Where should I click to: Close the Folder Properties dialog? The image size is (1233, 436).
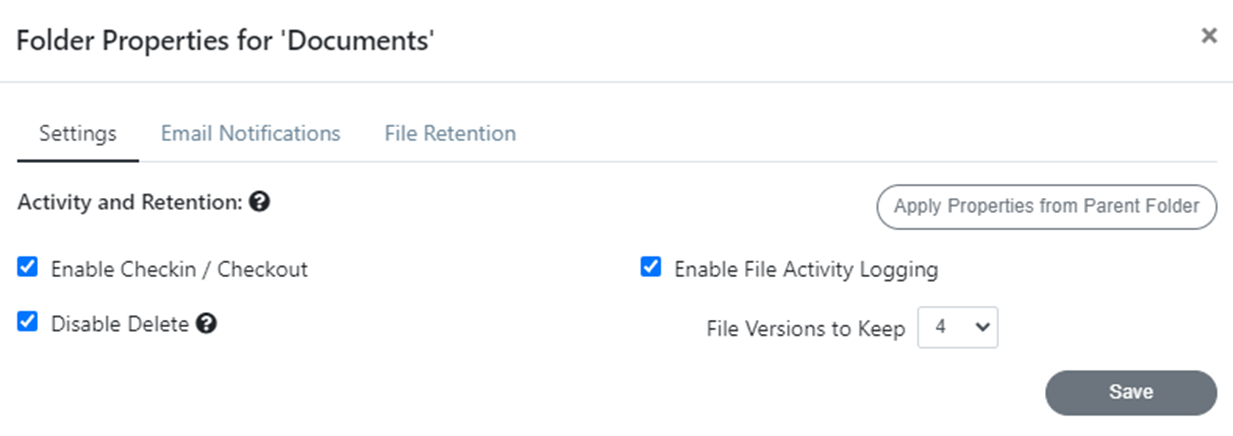(1209, 36)
